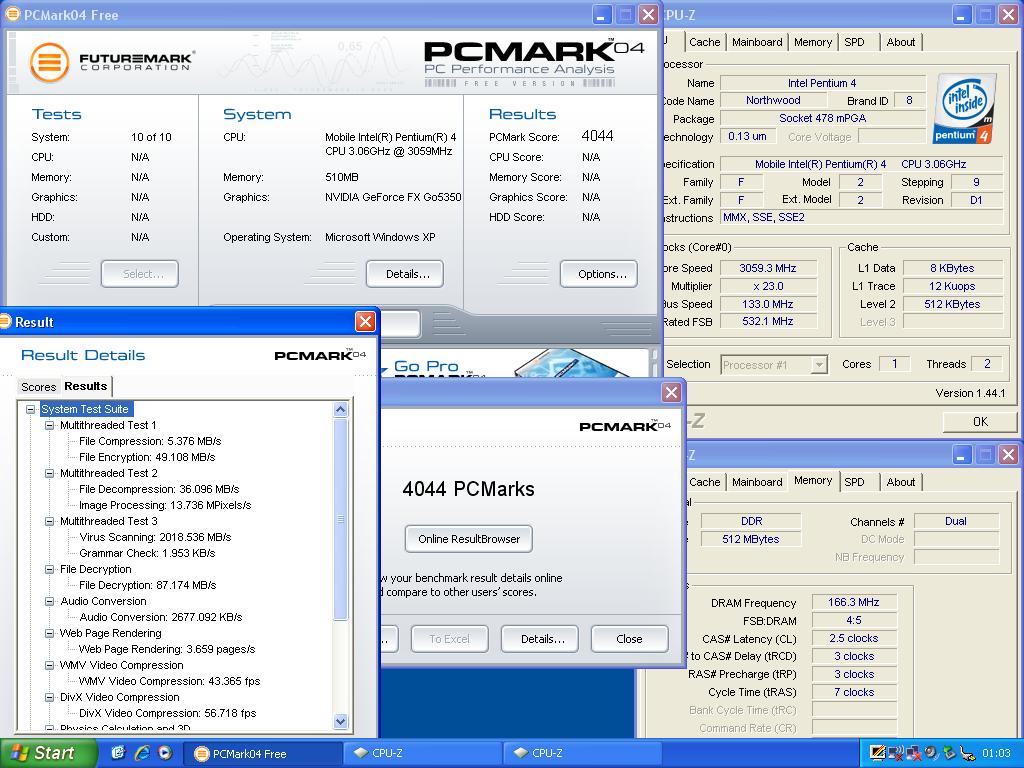The image size is (1024, 768).
Task: Click System Details button in PCMark04
Action: tap(405, 274)
